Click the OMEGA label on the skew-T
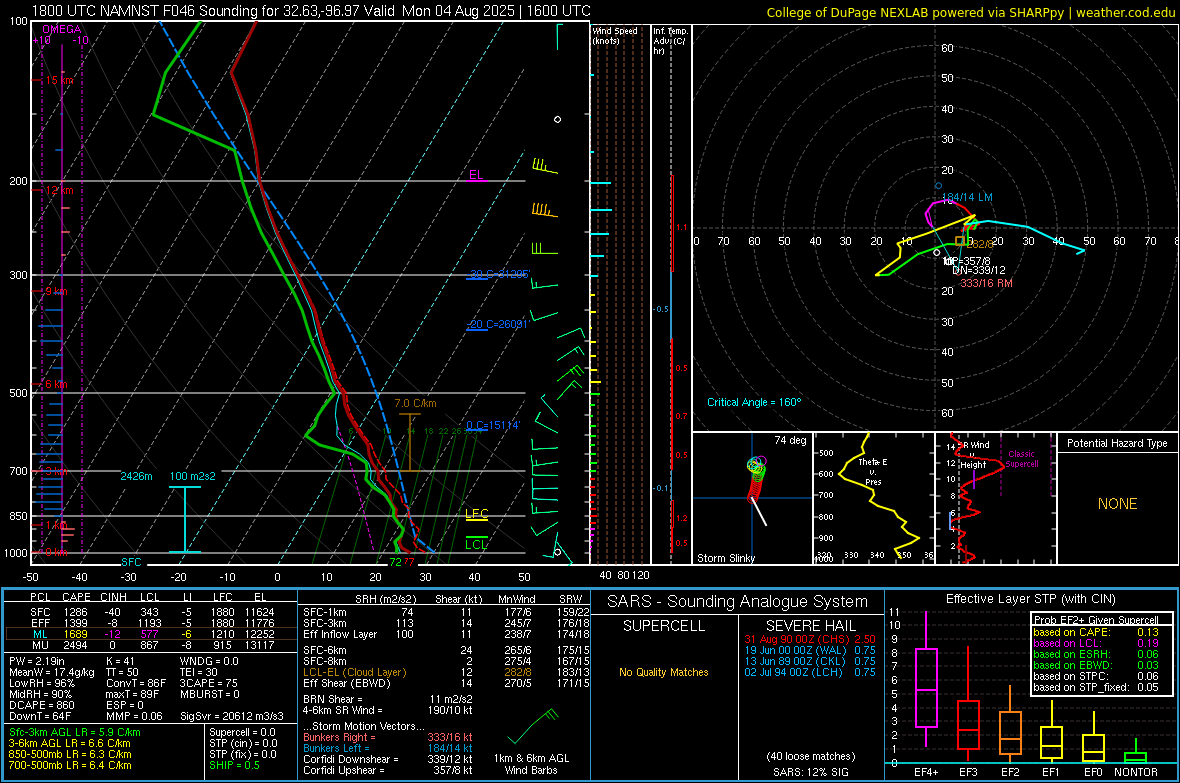Screen dimensions: 1180x783 point(62,29)
